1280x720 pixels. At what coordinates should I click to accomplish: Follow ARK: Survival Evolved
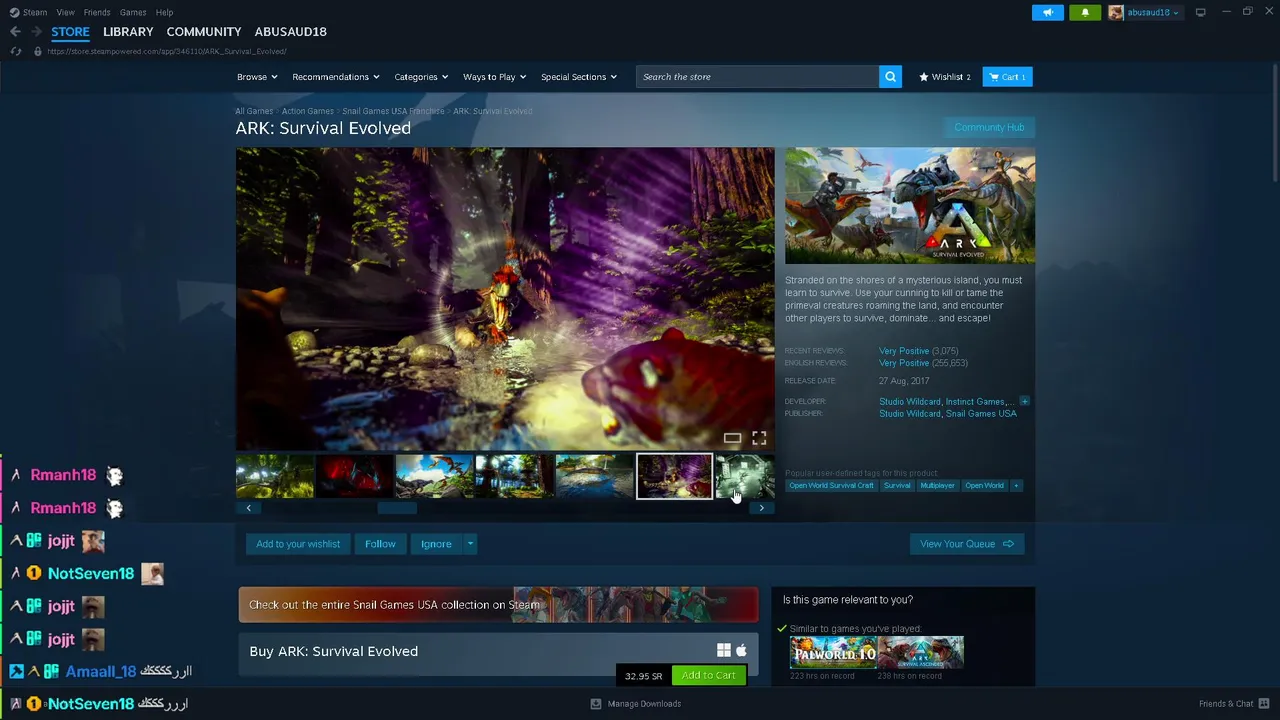[380, 544]
